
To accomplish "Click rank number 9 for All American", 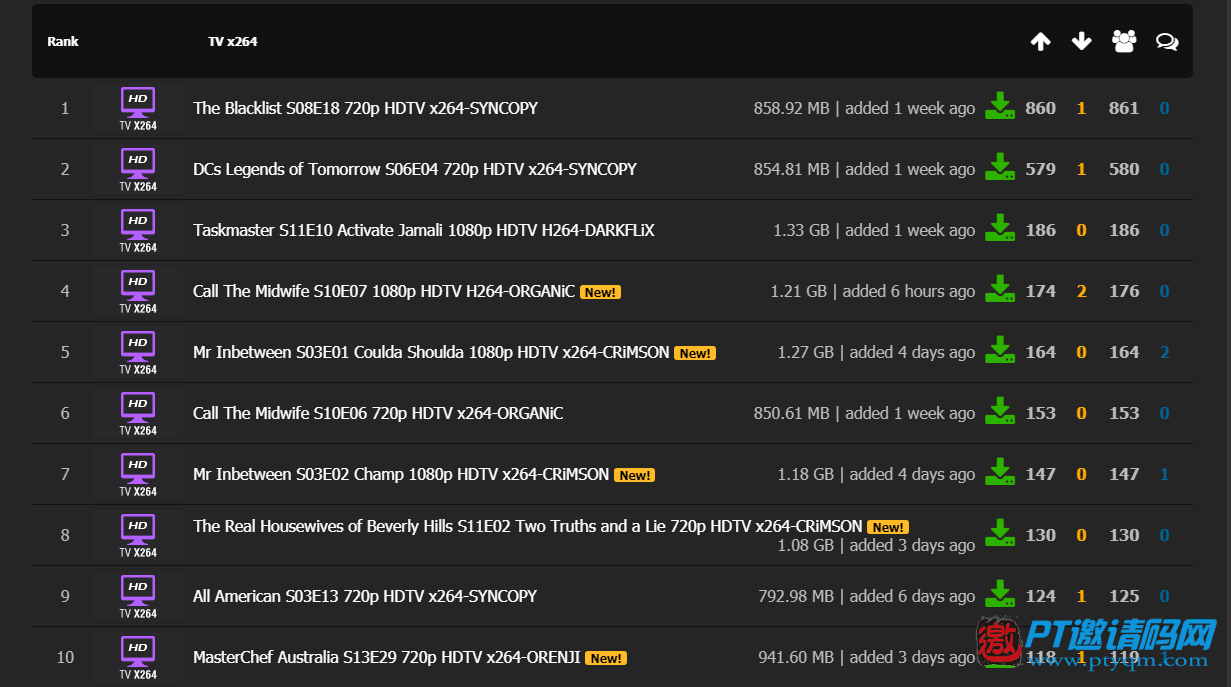I will tap(65, 596).
